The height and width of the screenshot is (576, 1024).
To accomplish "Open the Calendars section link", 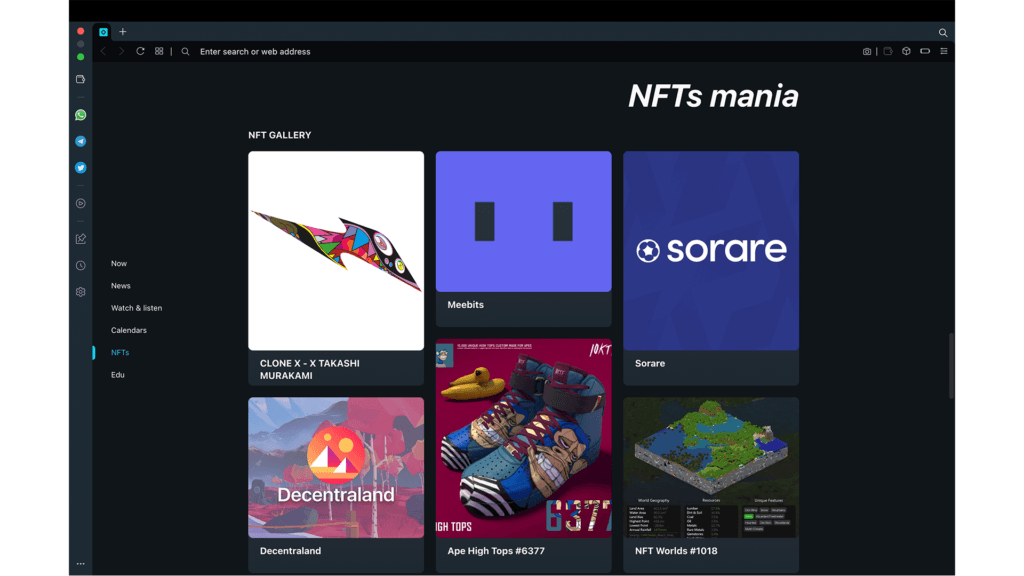I will [x=129, y=330].
